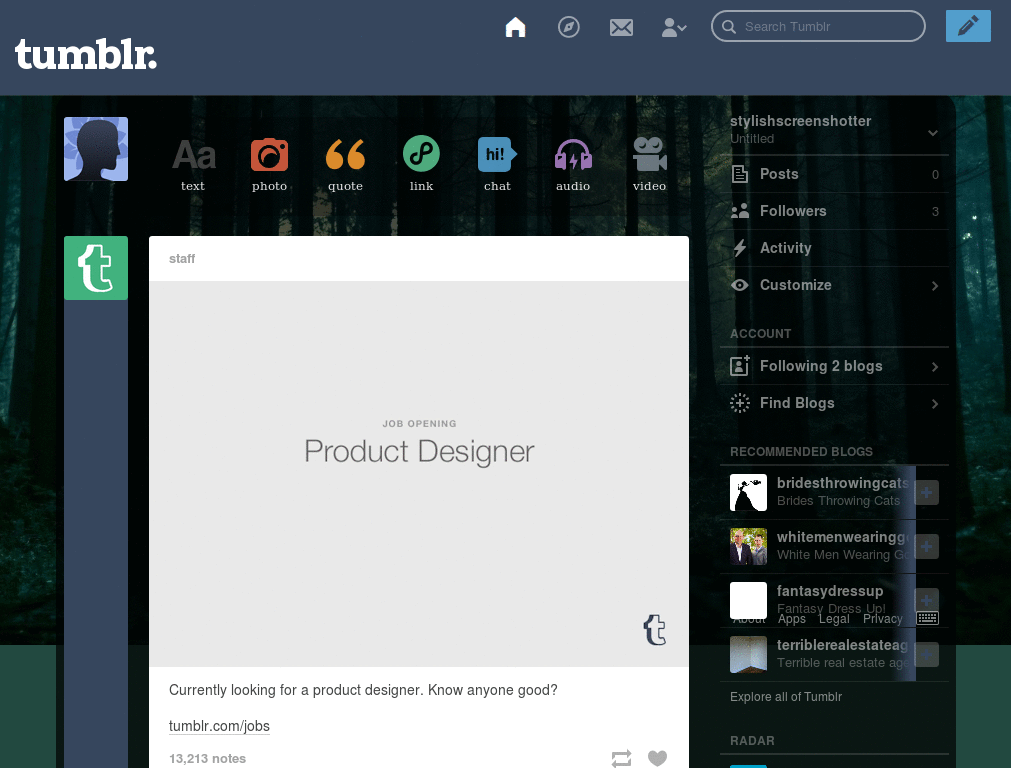Click the blue compose pencil button

coord(968,26)
